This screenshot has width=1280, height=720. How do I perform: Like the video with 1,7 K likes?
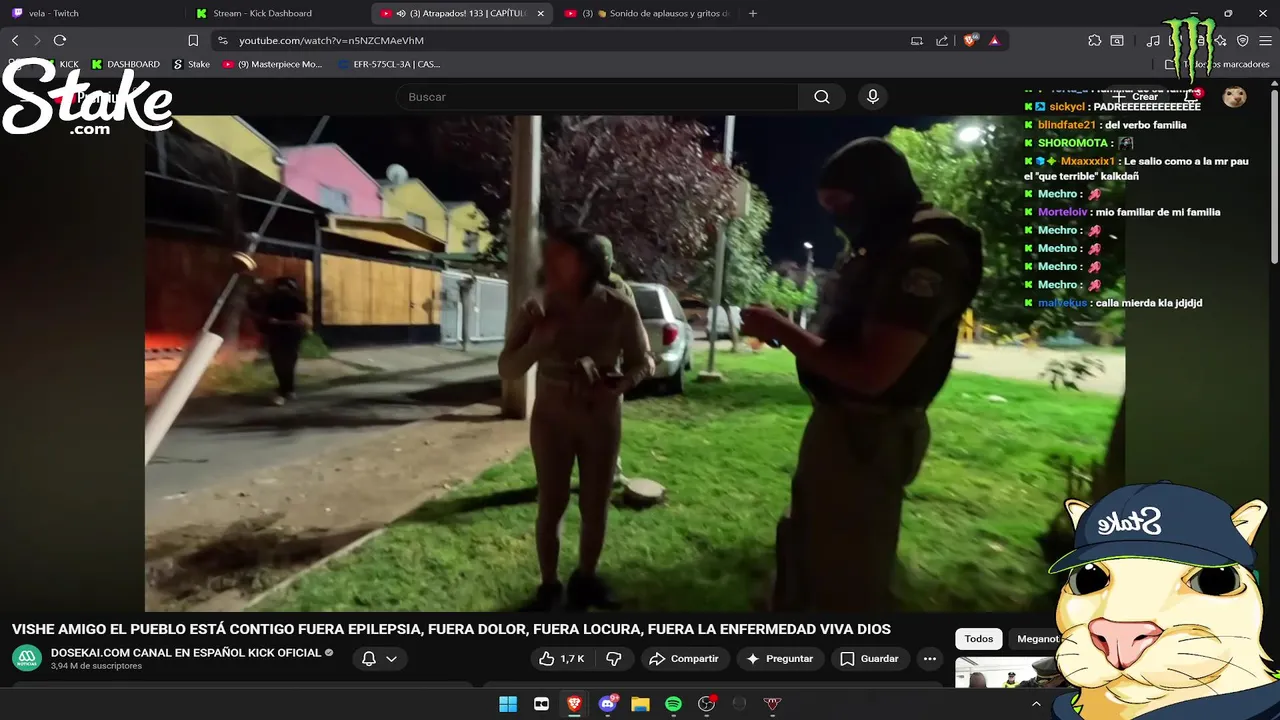click(x=561, y=659)
